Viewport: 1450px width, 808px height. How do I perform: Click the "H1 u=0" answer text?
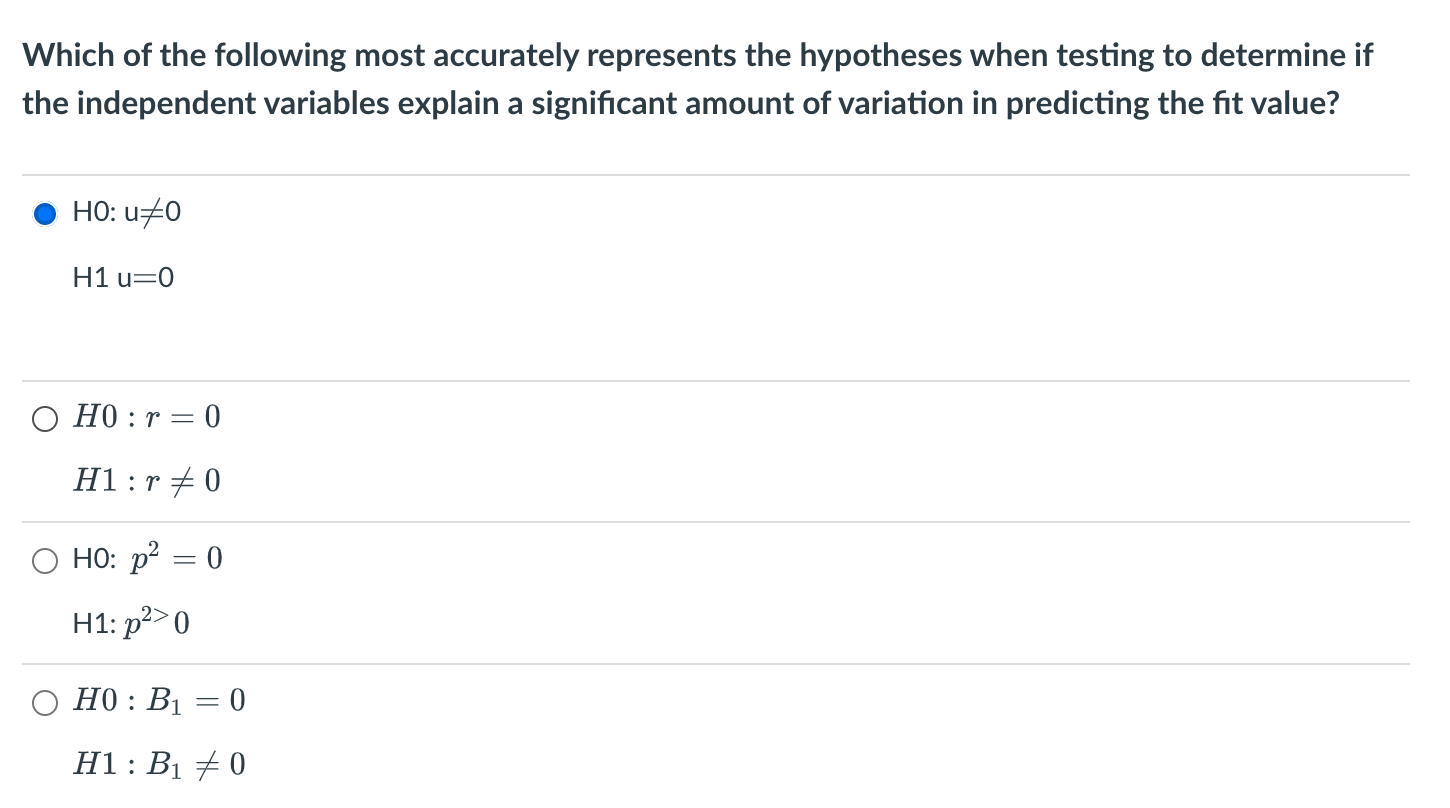tap(123, 279)
